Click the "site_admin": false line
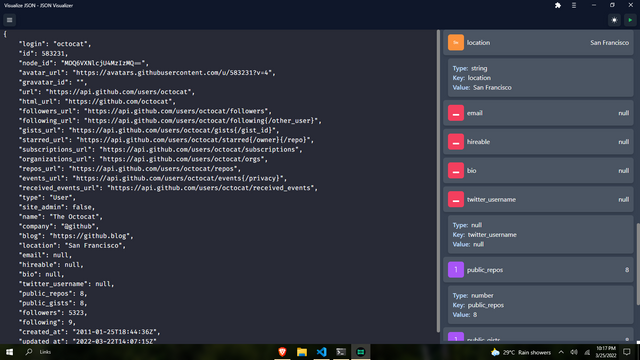Image resolution: width=640 pixels, height=360 pixels. [57, 207]
